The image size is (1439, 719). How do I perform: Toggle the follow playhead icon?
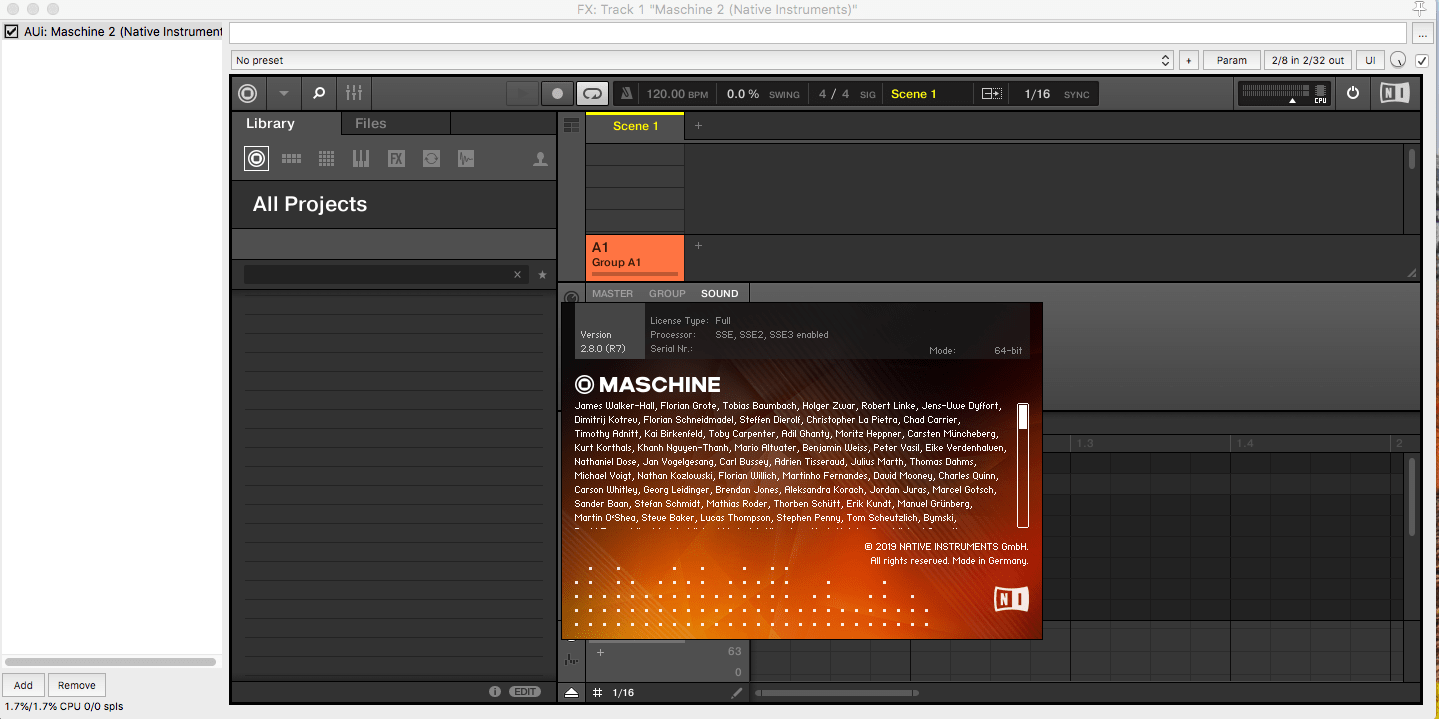[x=991, y=94]
